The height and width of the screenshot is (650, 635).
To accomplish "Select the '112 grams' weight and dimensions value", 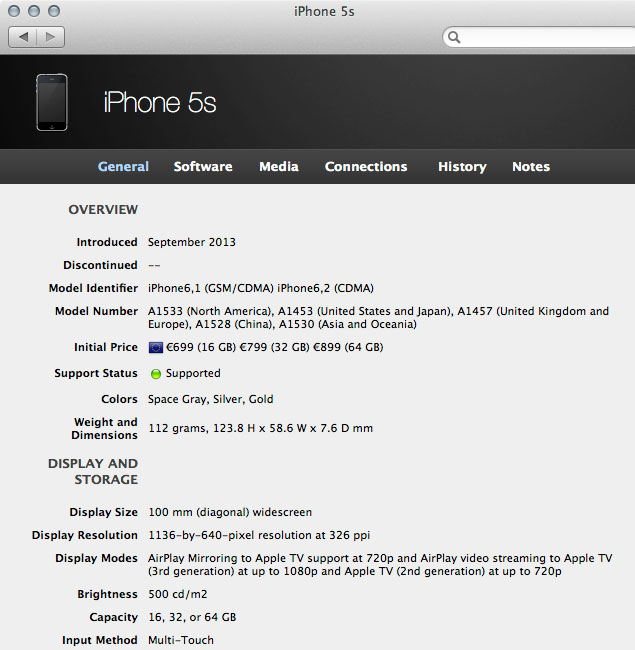I will point(260,428).
